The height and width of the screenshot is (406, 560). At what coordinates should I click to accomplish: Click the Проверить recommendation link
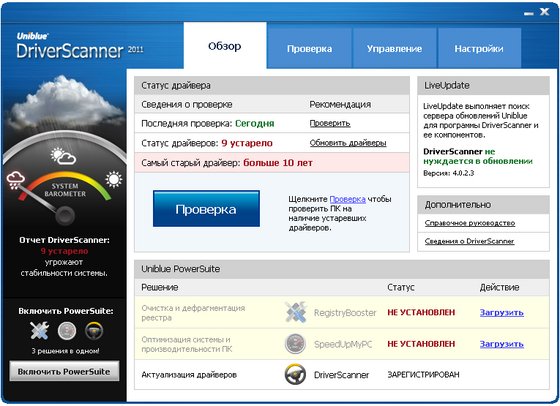pos(330,124)
